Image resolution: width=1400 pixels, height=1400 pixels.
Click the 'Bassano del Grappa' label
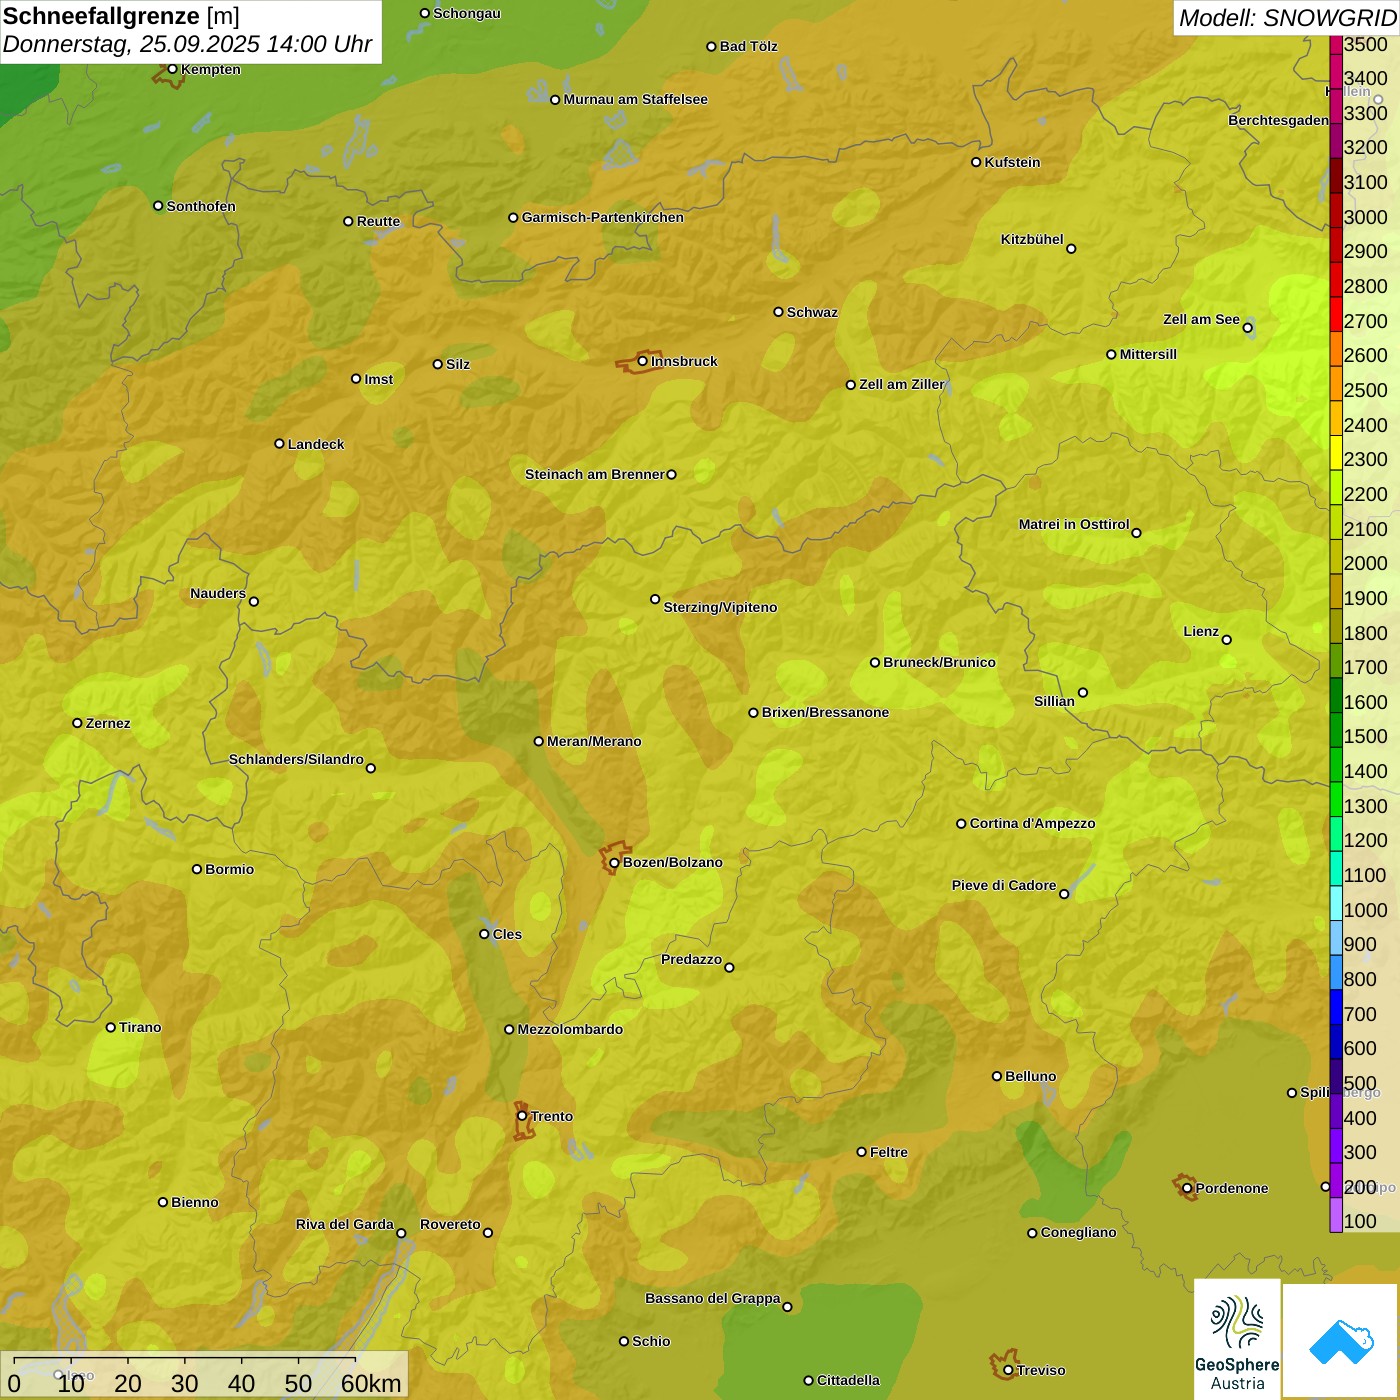713,1298
